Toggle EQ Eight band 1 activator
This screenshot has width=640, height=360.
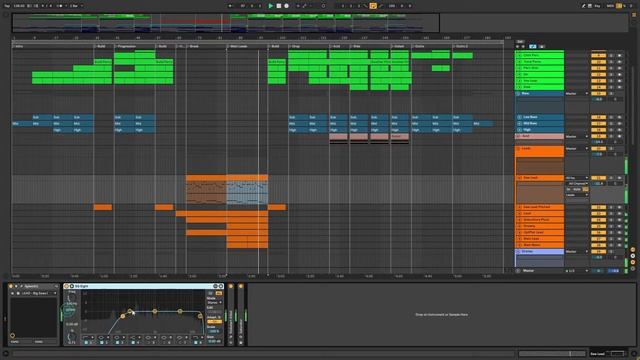86,342
